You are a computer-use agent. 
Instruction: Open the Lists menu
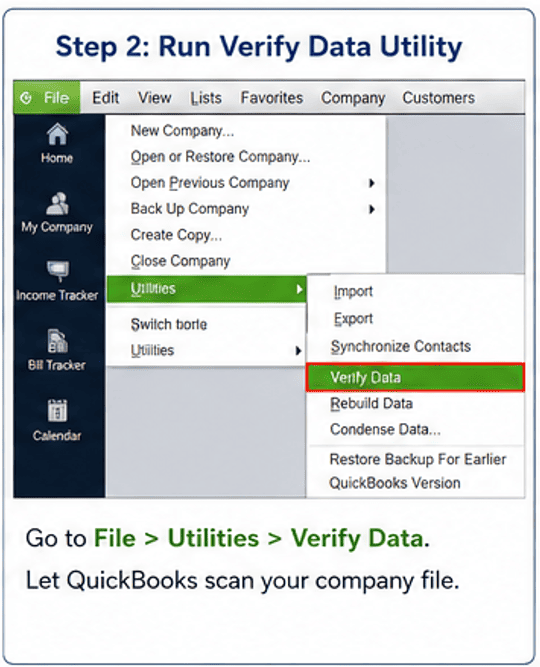click(x=206, y=98)
